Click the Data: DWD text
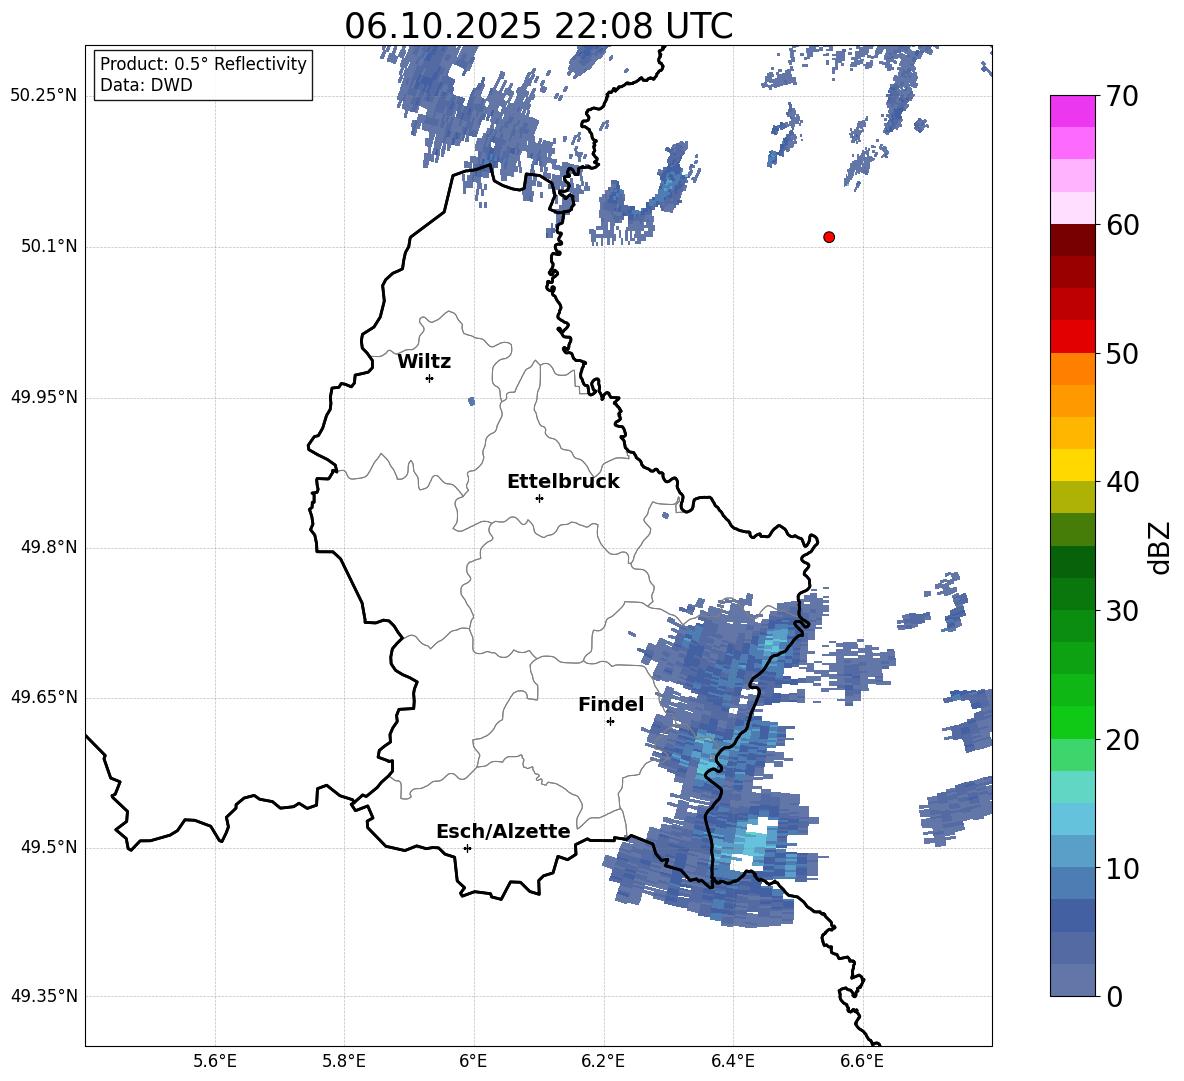 point(146,85)
